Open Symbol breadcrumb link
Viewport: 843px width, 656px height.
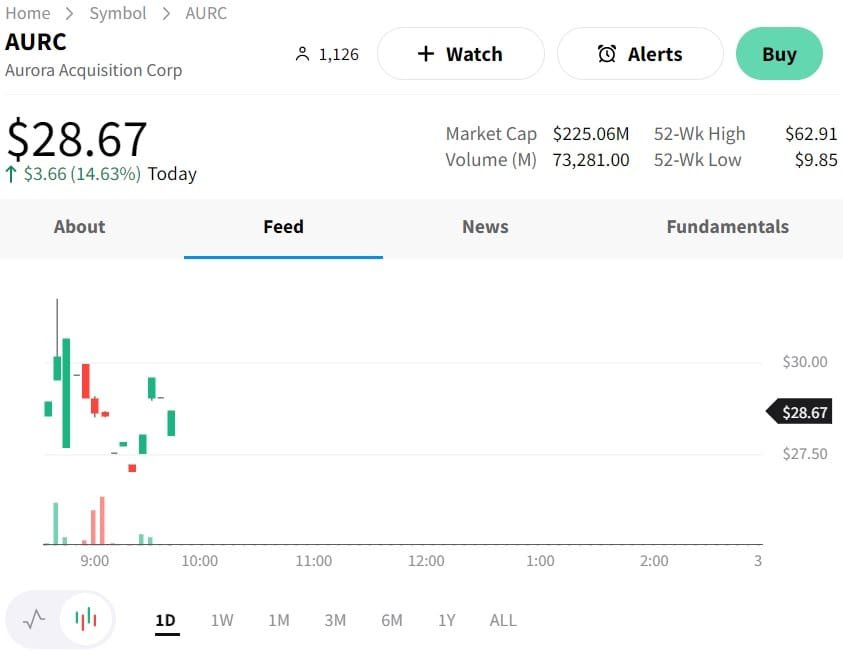118,13
